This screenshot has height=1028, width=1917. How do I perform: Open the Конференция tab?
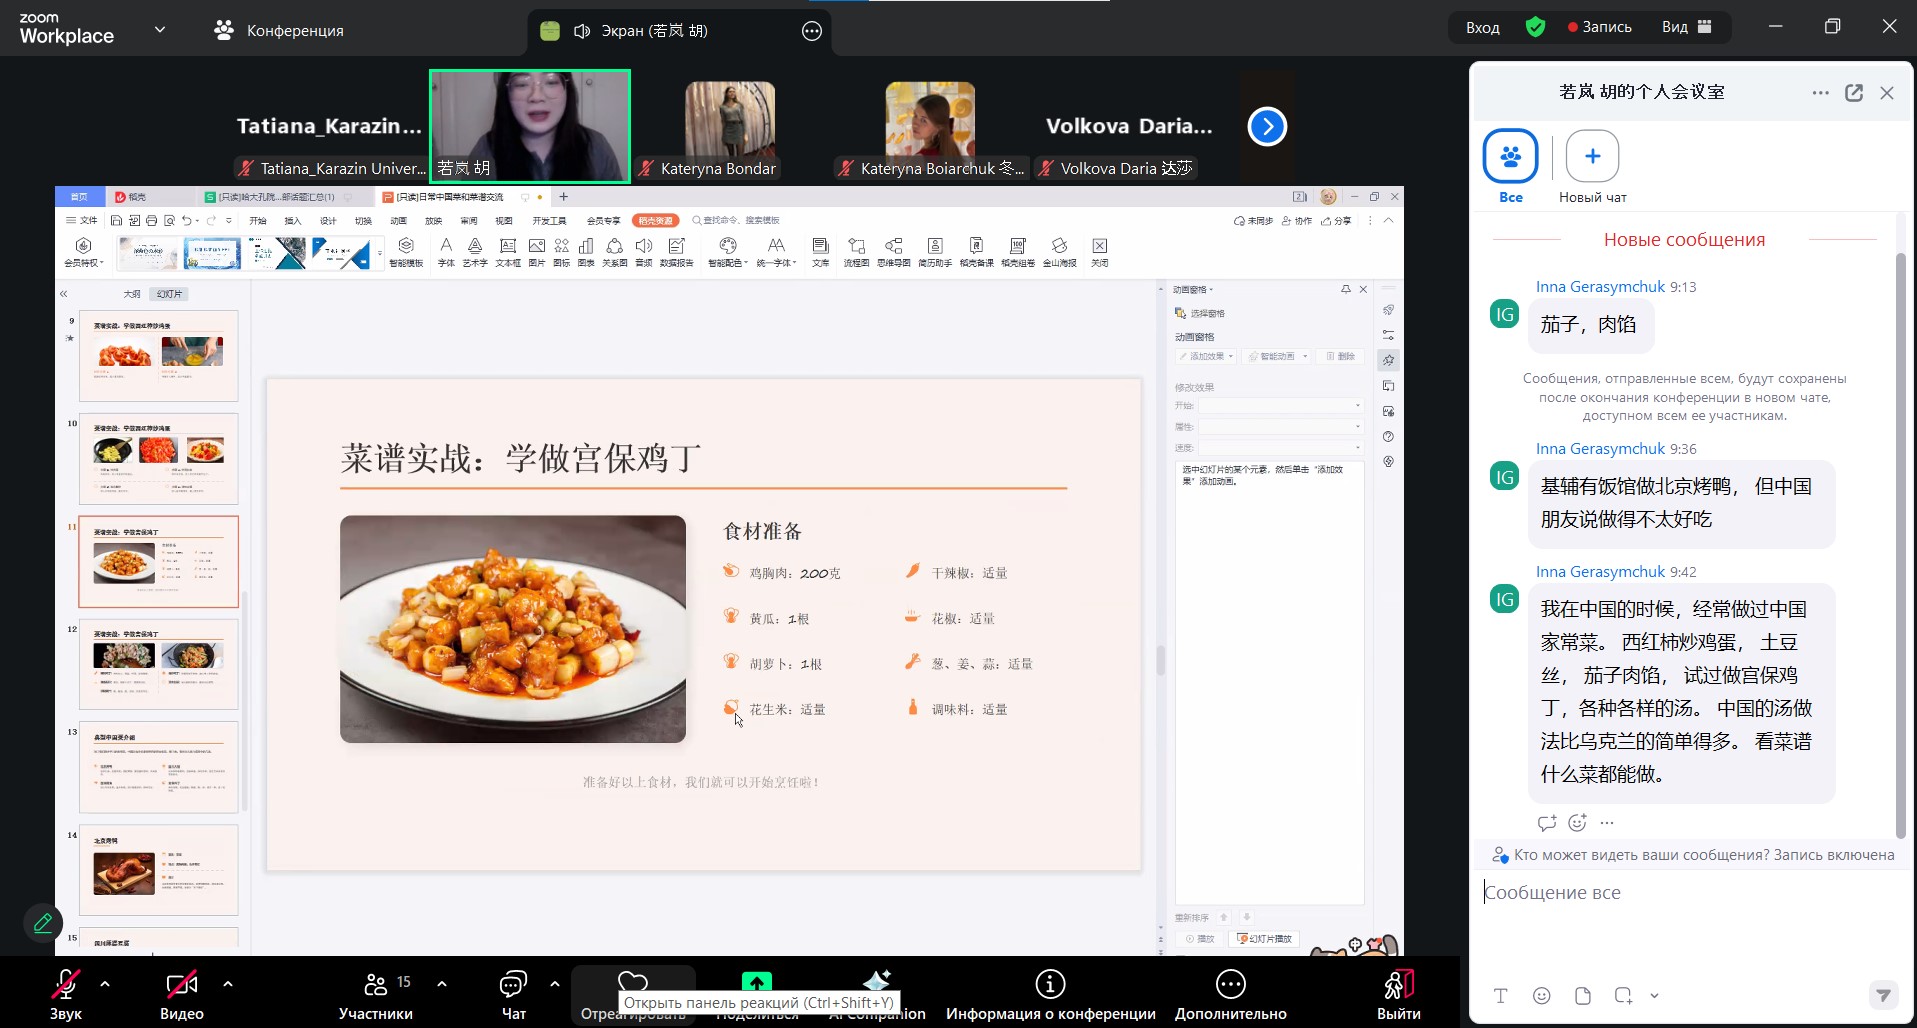(x=279, y=30)
